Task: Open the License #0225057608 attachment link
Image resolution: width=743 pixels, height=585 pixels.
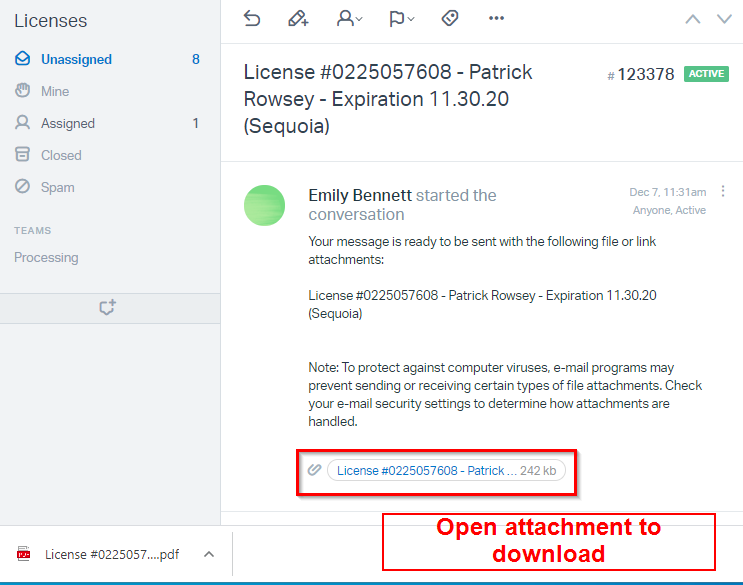Action: click(x=446, y=470)
